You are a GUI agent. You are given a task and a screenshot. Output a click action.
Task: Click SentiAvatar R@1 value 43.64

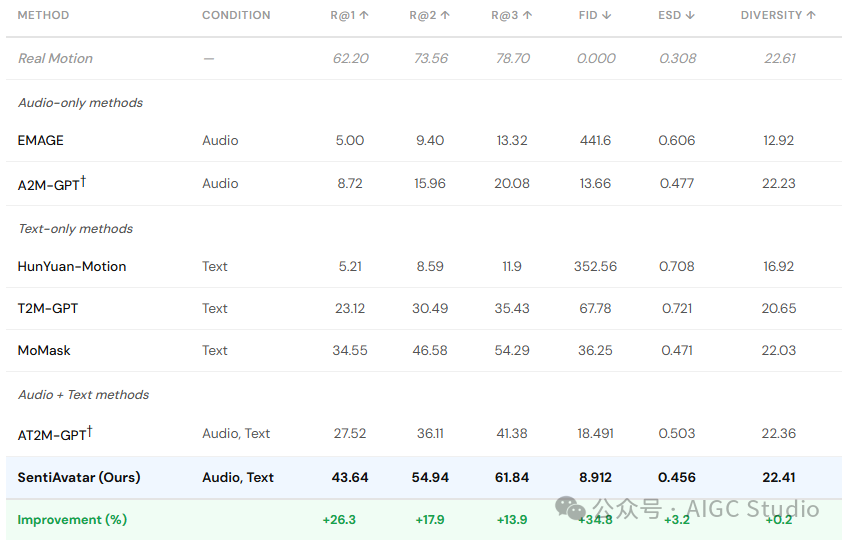(350, 478)
